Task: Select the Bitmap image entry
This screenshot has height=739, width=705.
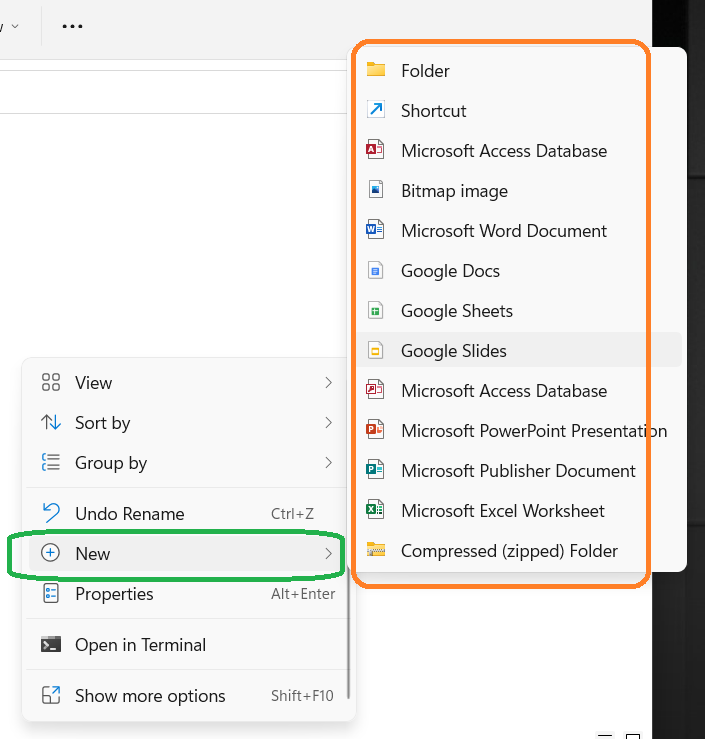Action: (x=519, y=191)
